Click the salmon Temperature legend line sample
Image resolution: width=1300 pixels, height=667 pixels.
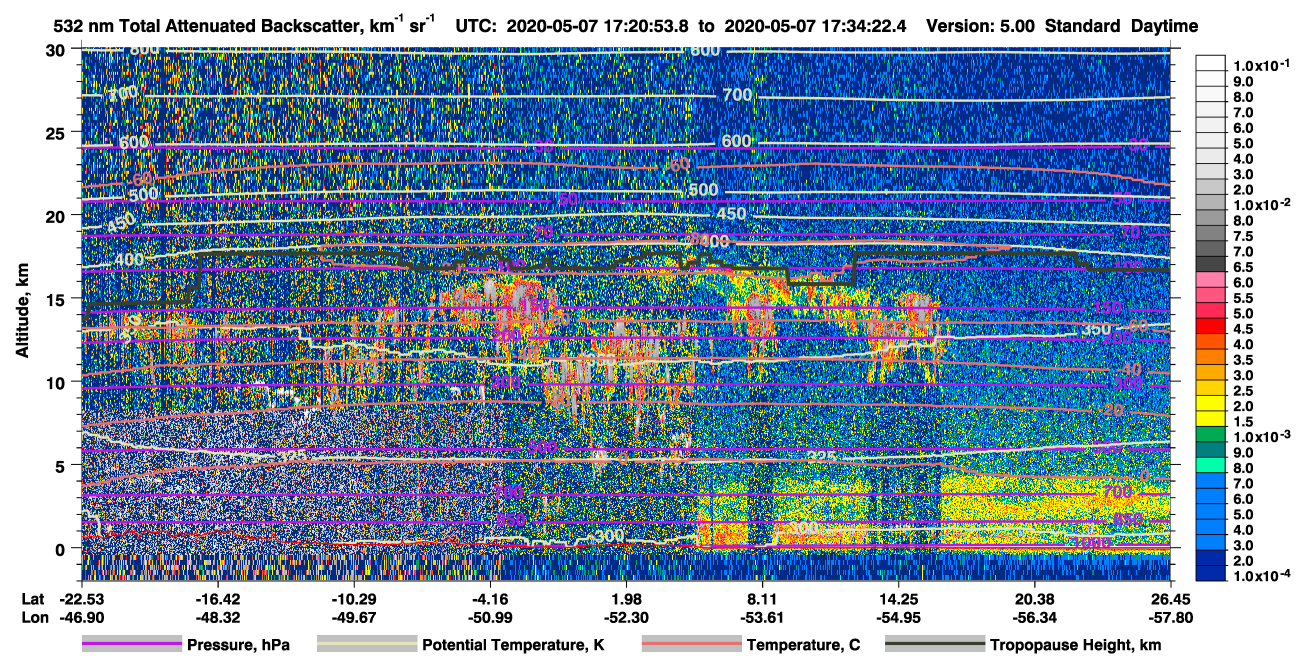tap(690, 645)
